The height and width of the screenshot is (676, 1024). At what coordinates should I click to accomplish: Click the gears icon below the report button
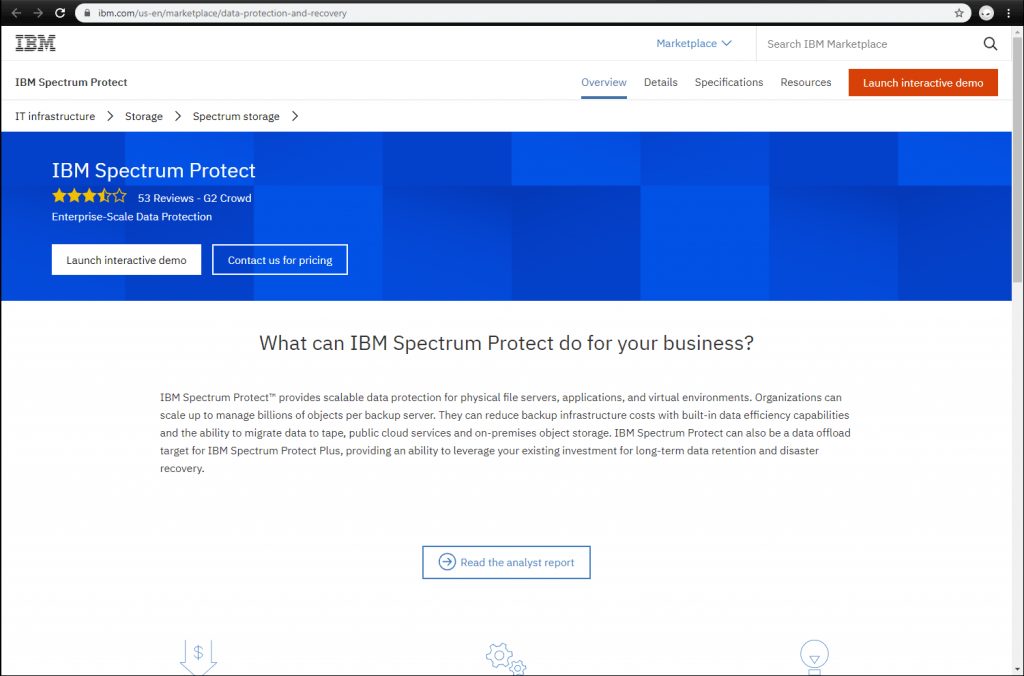503,657
